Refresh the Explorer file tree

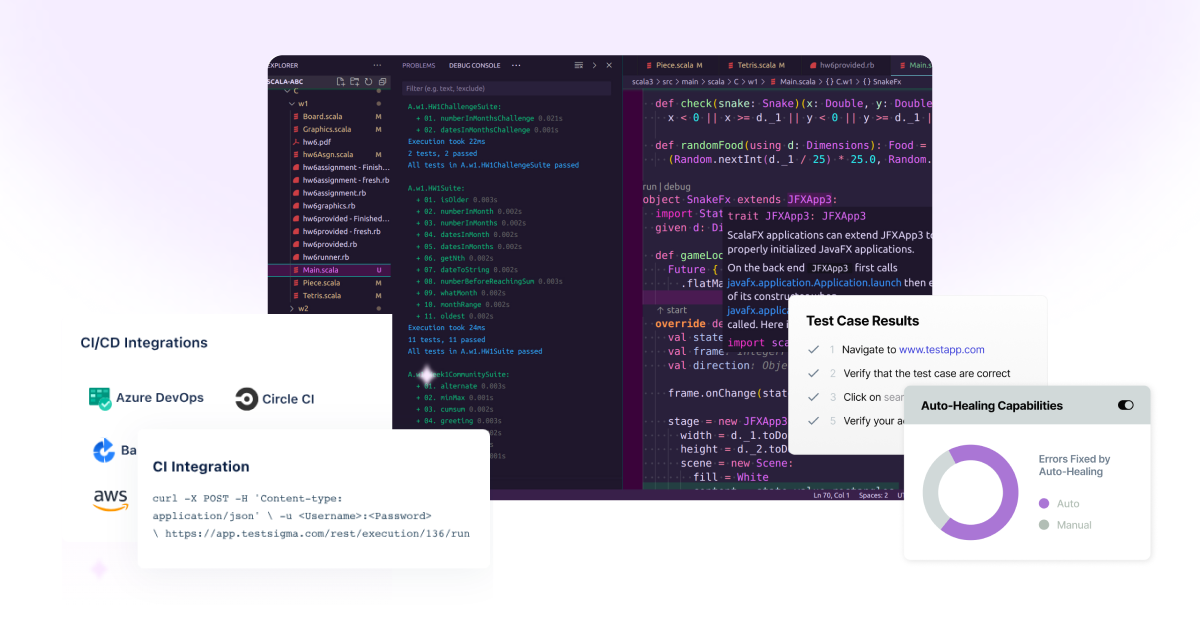[x=368, y=82]
